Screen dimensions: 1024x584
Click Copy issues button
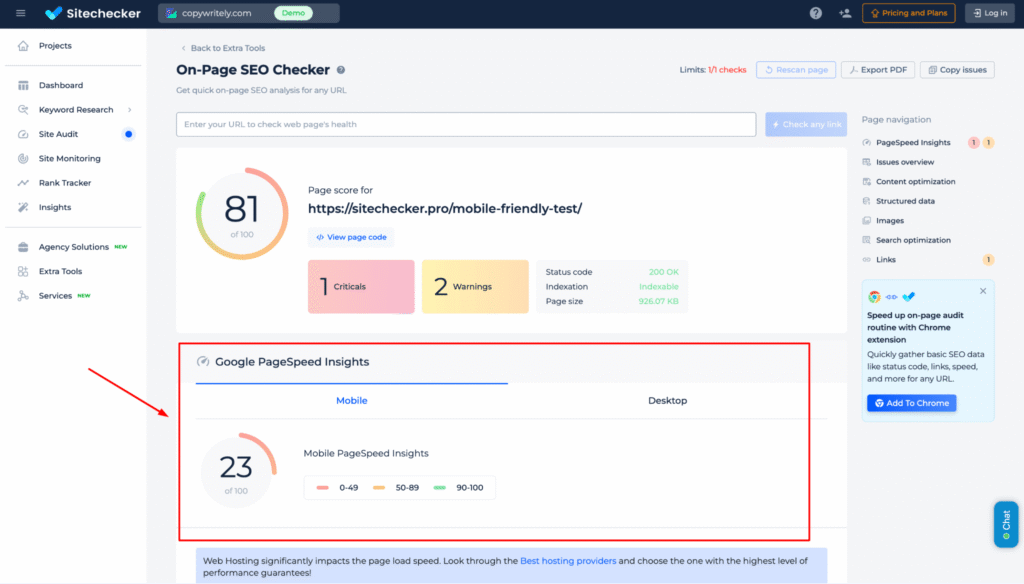957,70
